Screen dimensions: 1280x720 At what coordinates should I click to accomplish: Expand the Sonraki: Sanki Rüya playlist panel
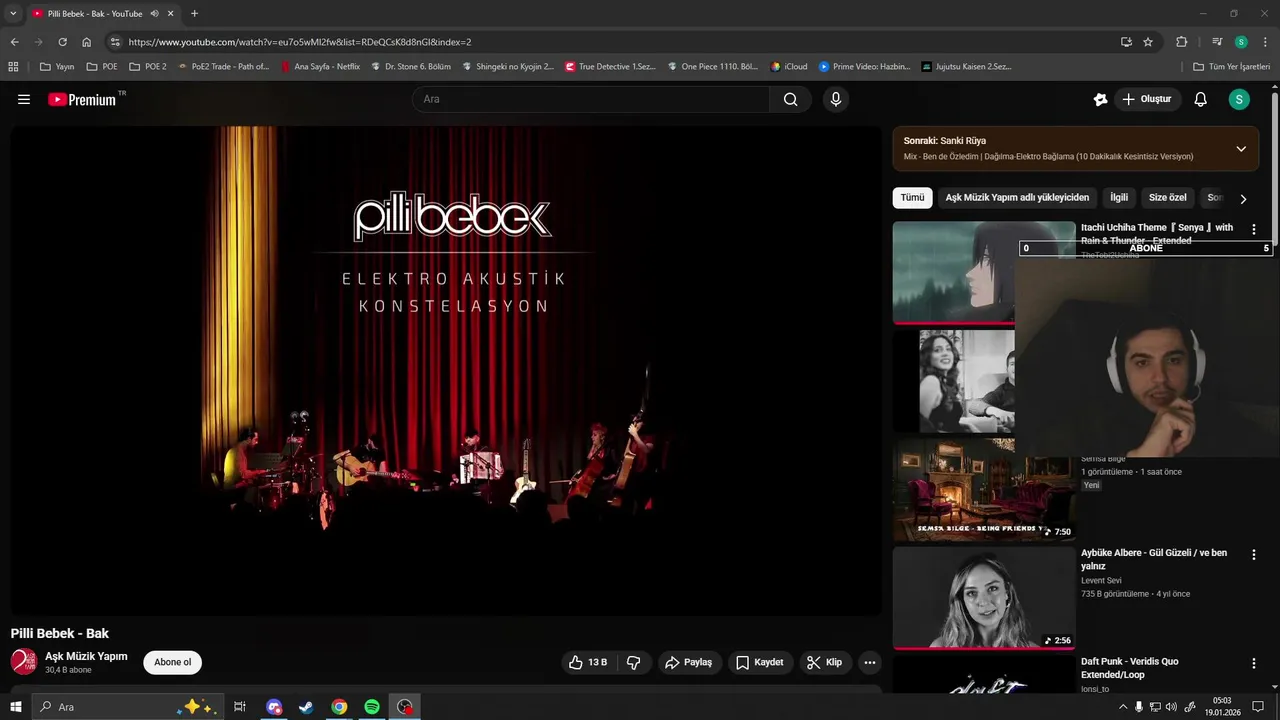pos(1241,149)
